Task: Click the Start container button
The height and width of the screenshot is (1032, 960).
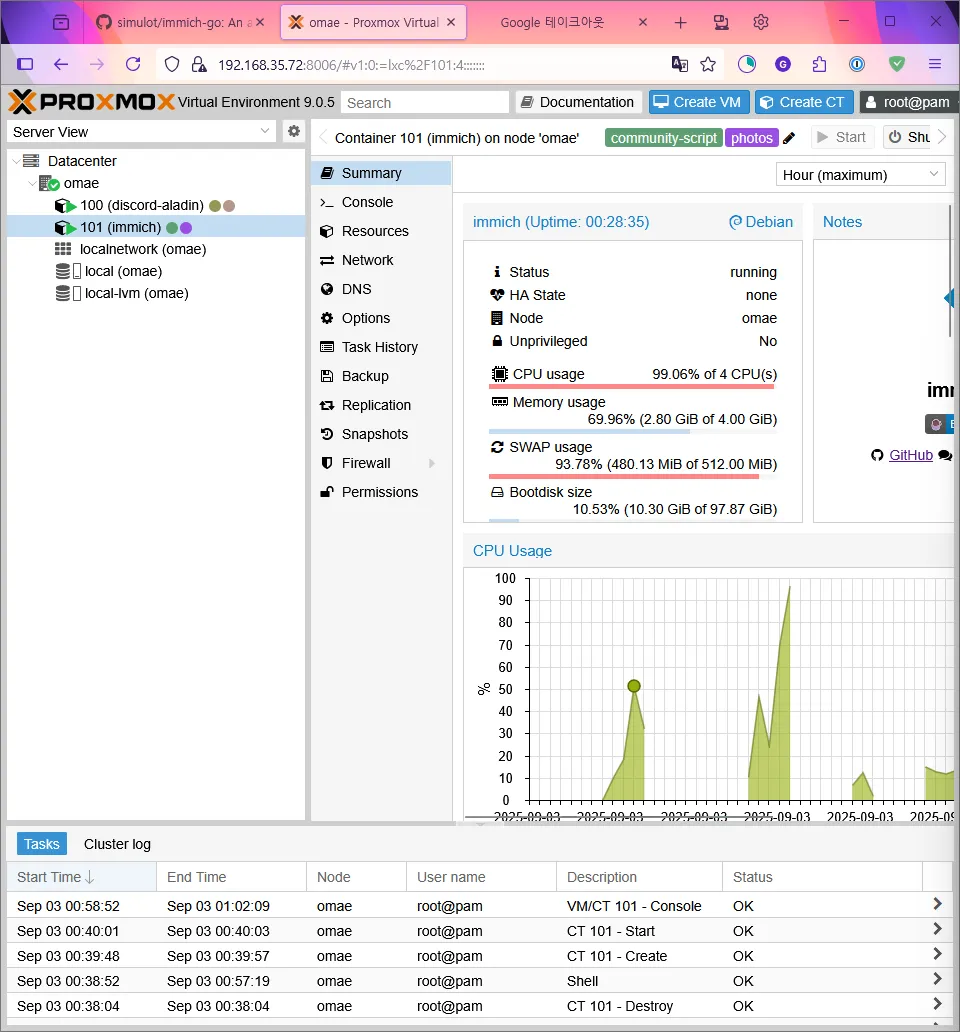Action: (842, 138)
